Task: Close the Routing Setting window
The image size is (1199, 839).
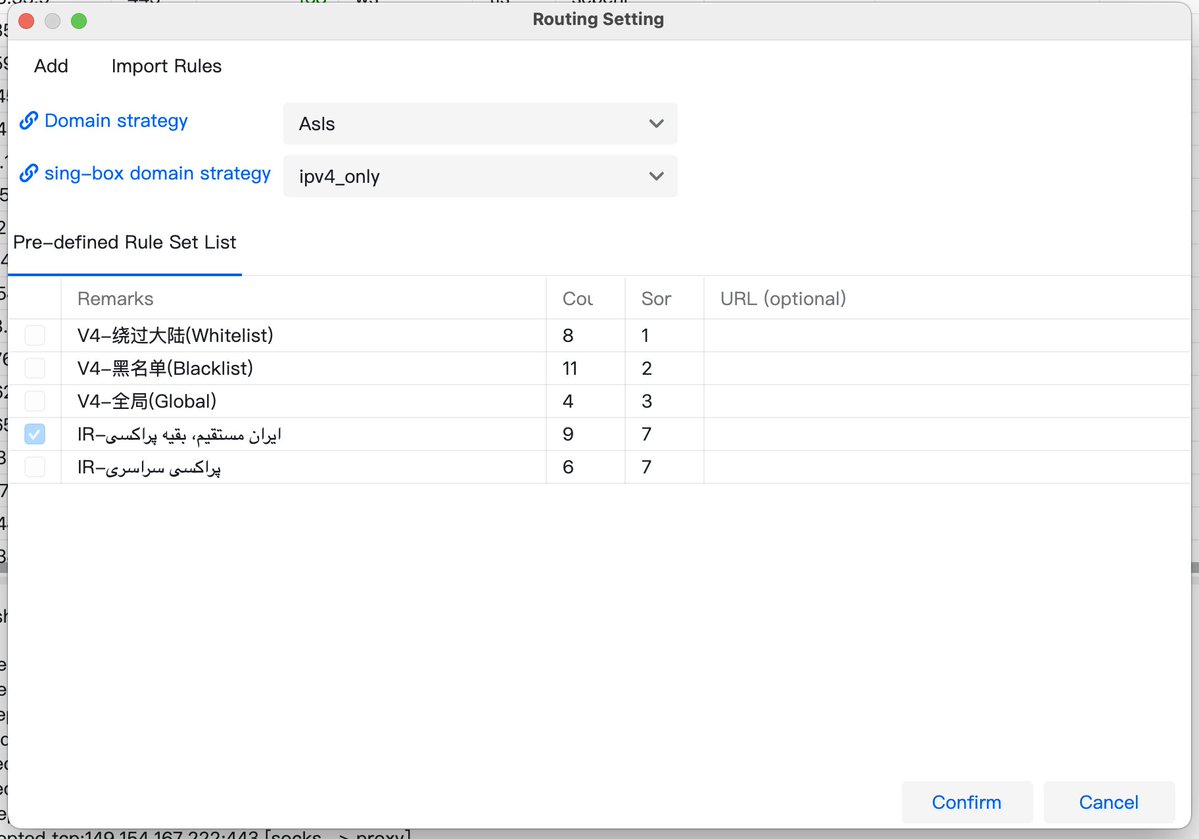Action: tap(26, 21)
